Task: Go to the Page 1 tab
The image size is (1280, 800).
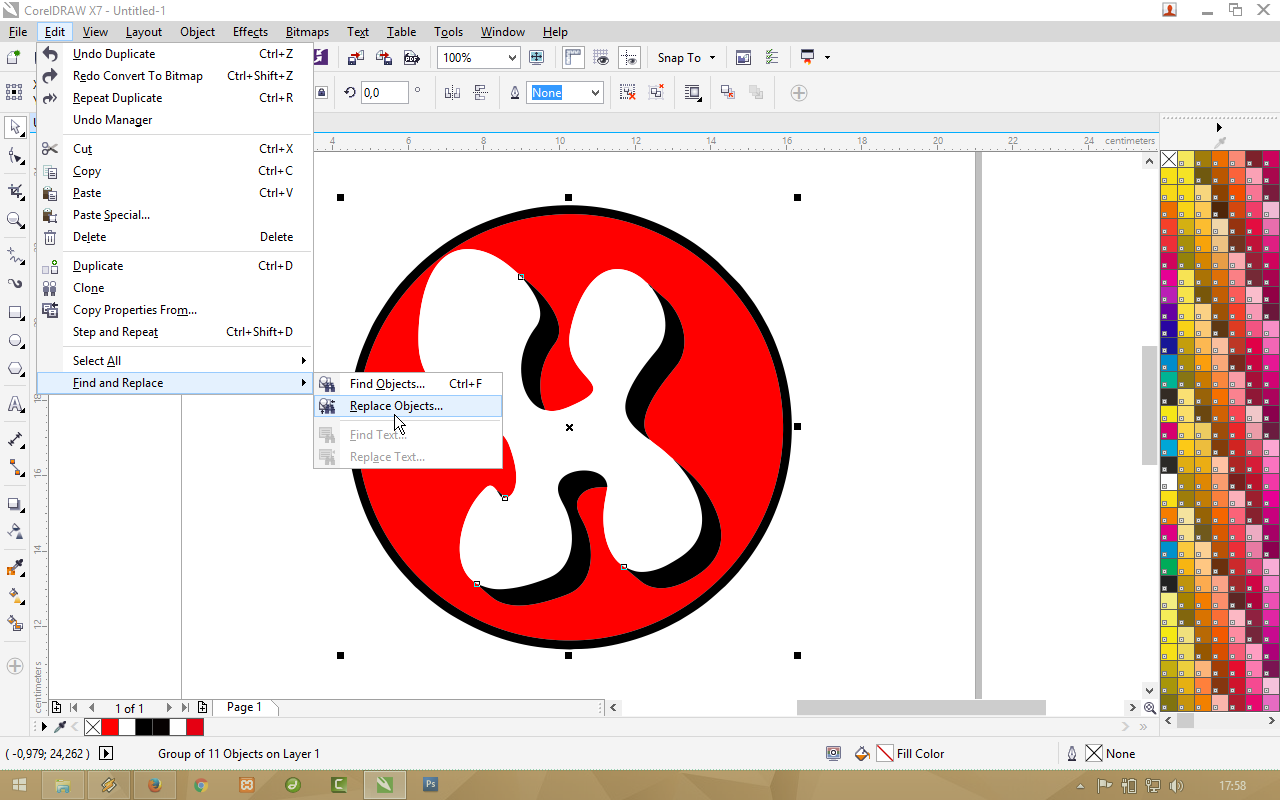Action: pos(243,707)
